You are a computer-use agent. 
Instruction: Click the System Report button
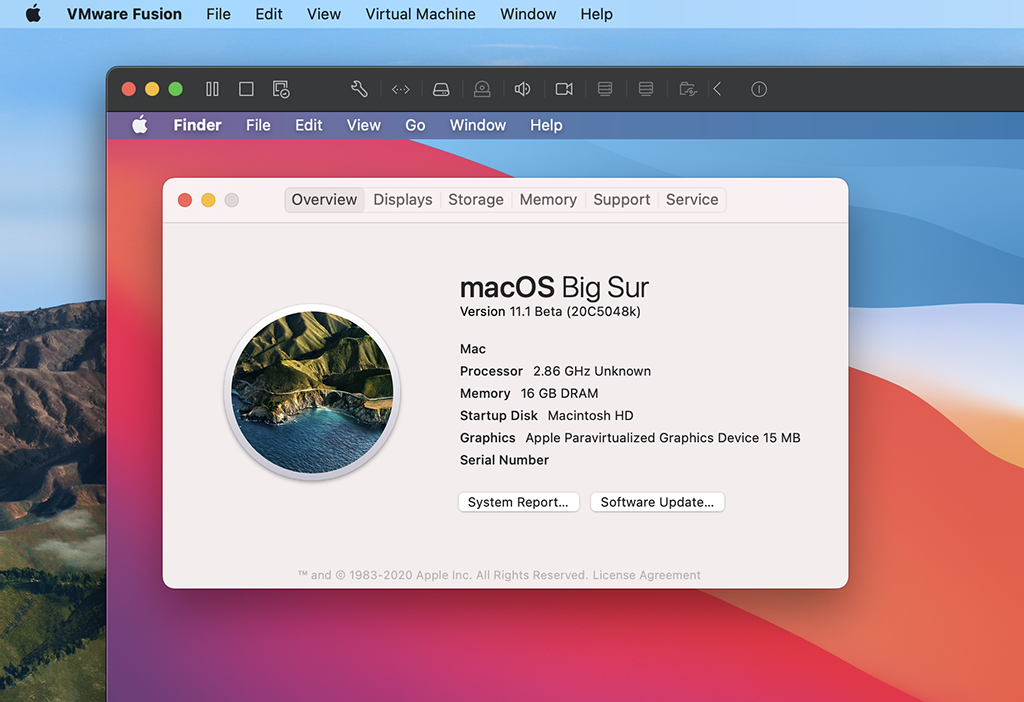pos(518,501)
